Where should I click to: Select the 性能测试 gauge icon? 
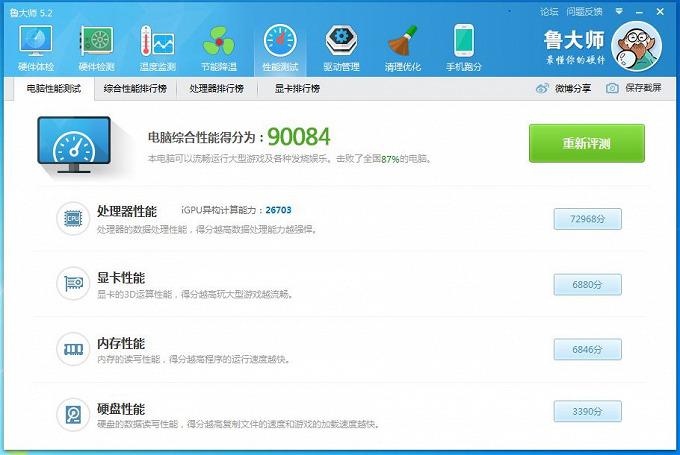280,48
